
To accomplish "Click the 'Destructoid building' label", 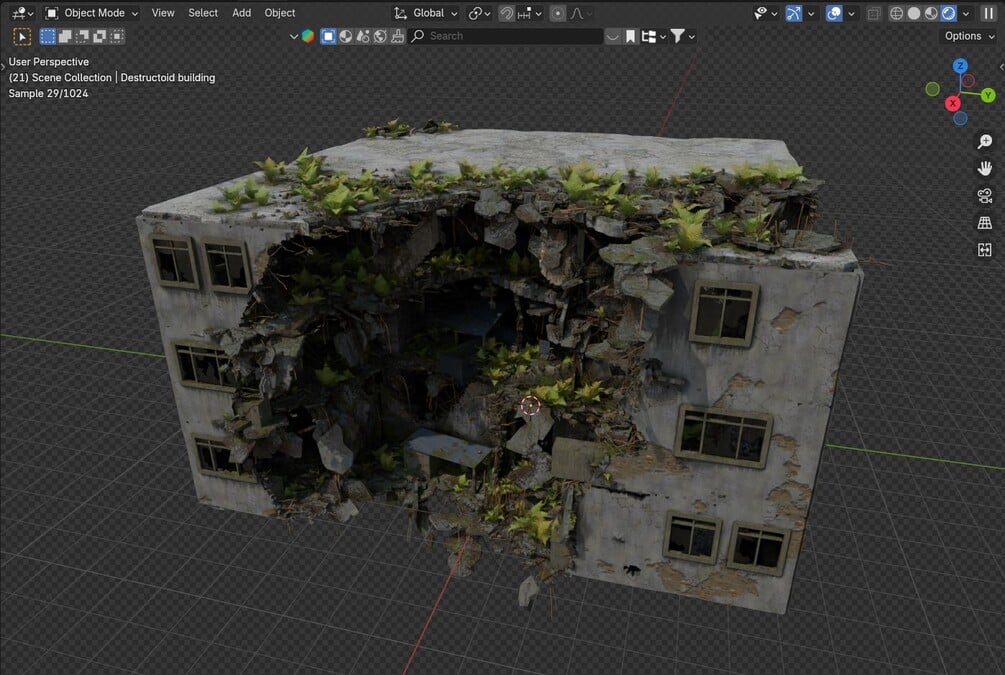I will (x=168, y=78).
